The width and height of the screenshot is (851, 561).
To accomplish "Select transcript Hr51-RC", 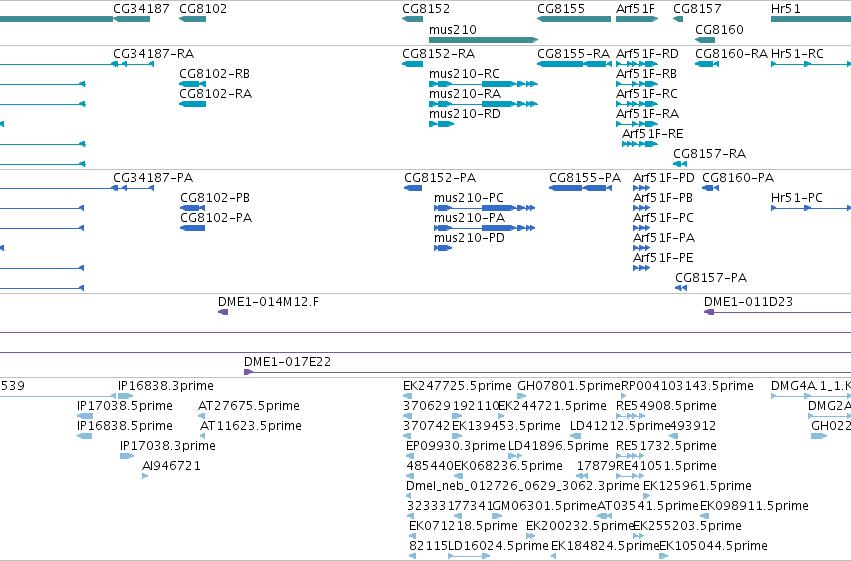I will [x=797, y=54].
